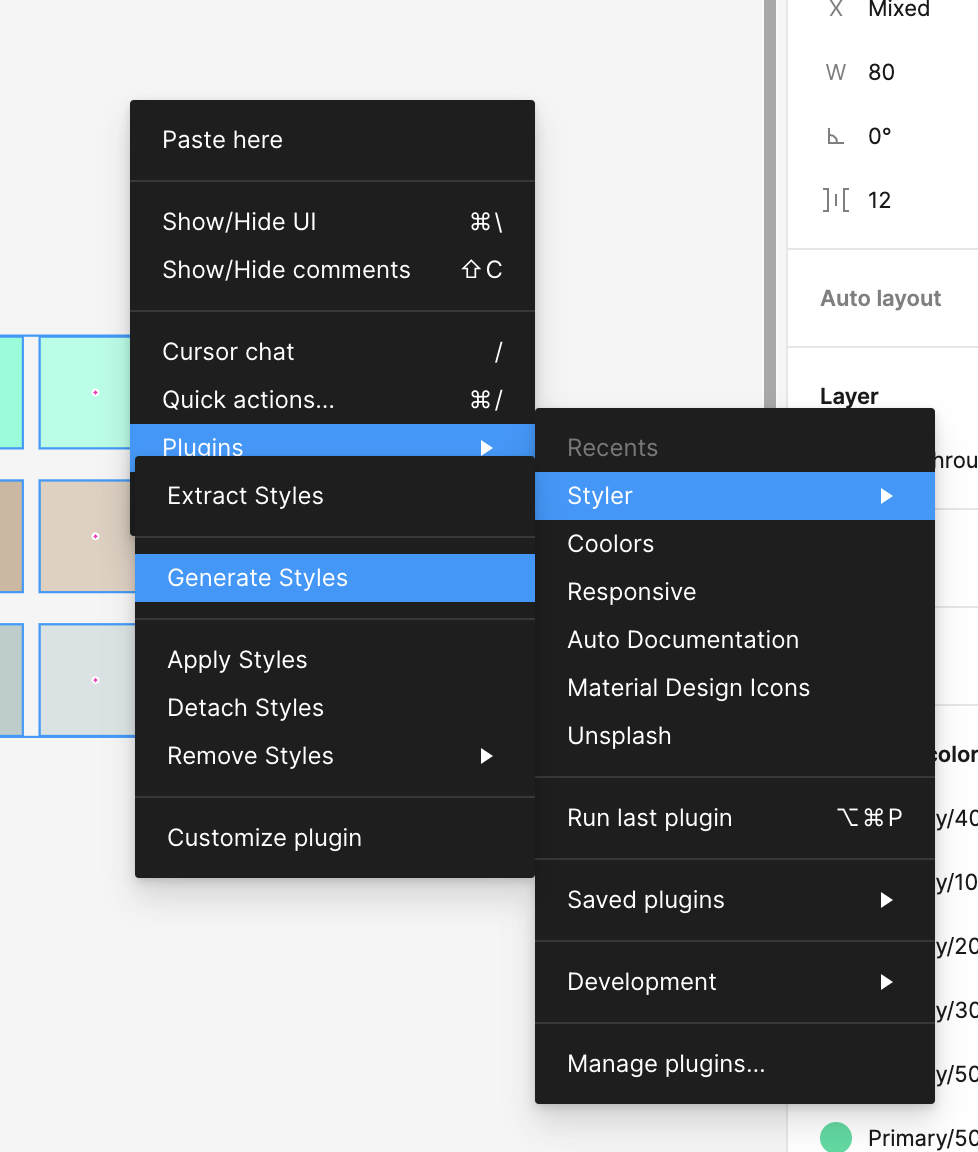Expand the Remove Styles submenu arrow
The height and width of the screenshot is (1152, 978).
(486, 756)
